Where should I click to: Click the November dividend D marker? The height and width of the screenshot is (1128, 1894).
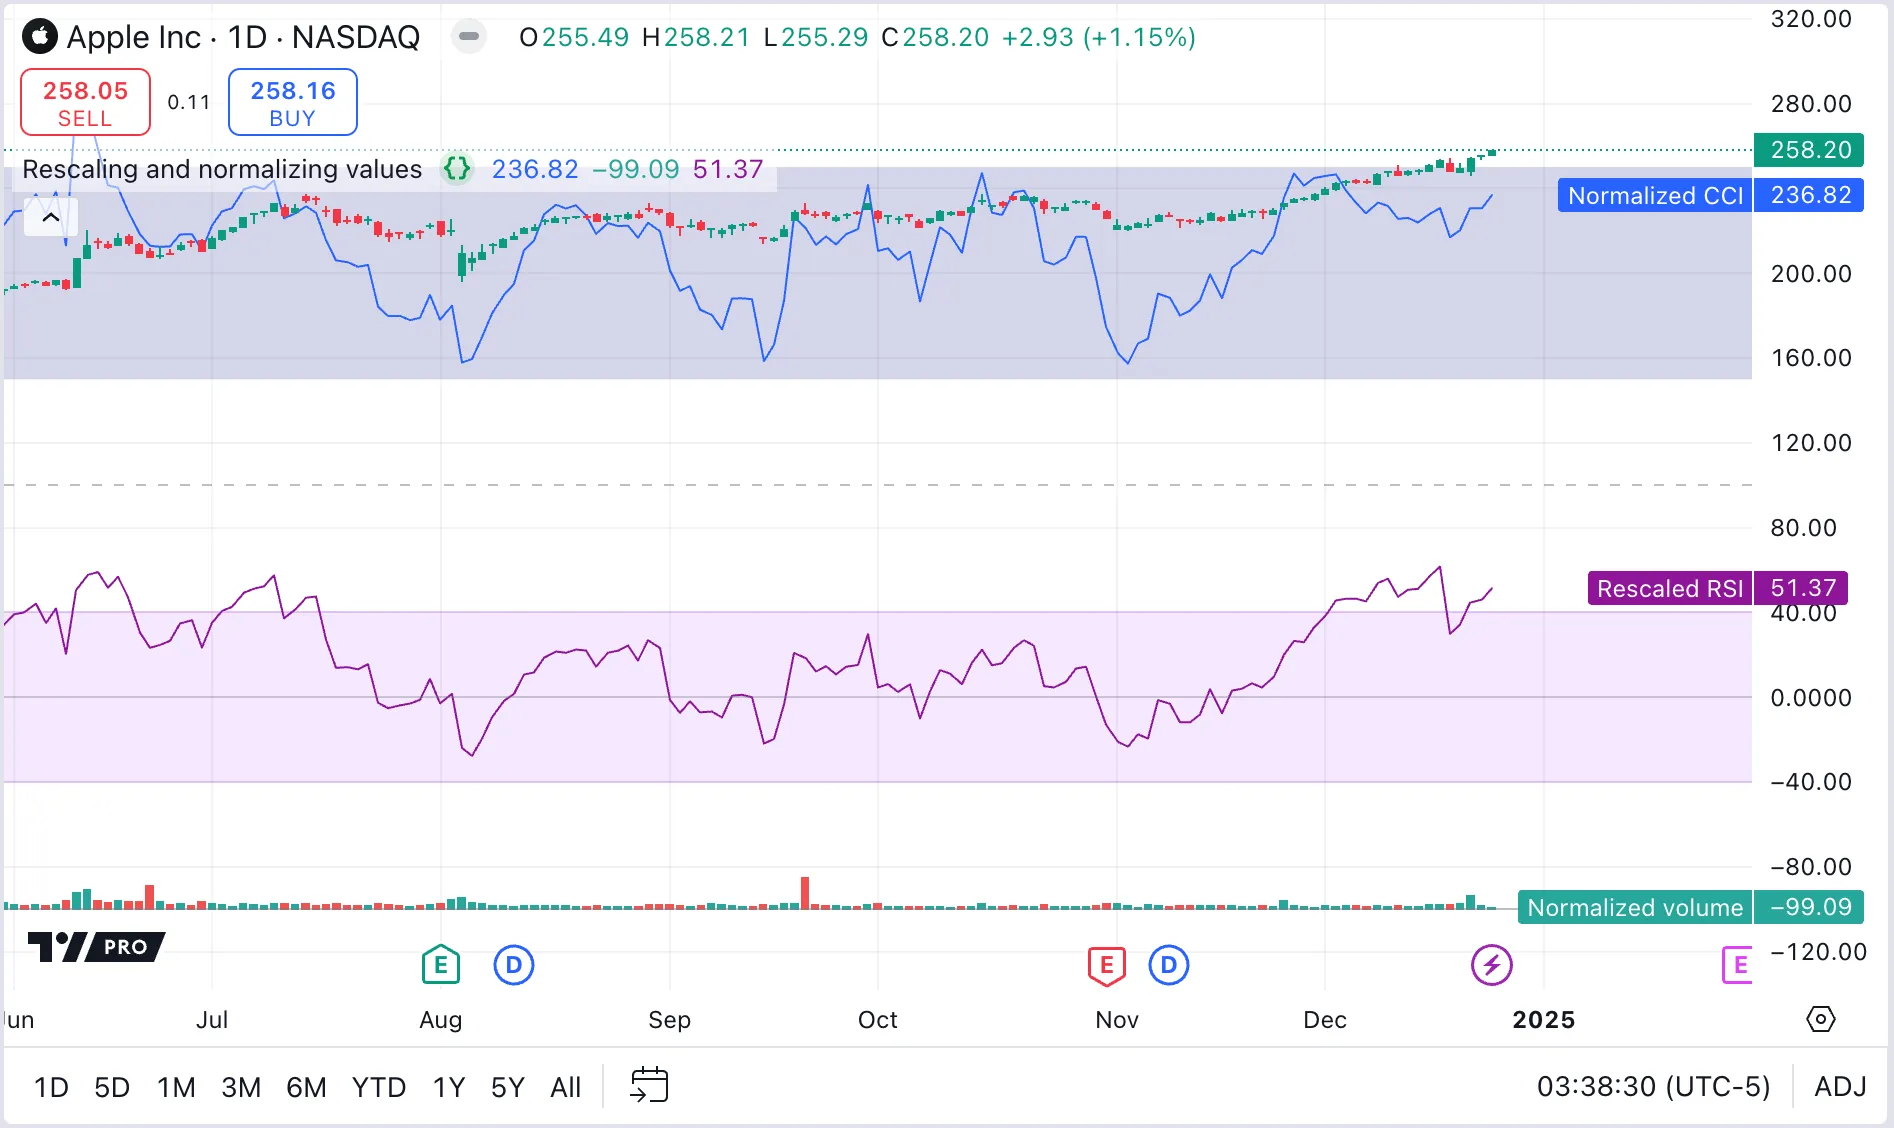coord(1168,965)
